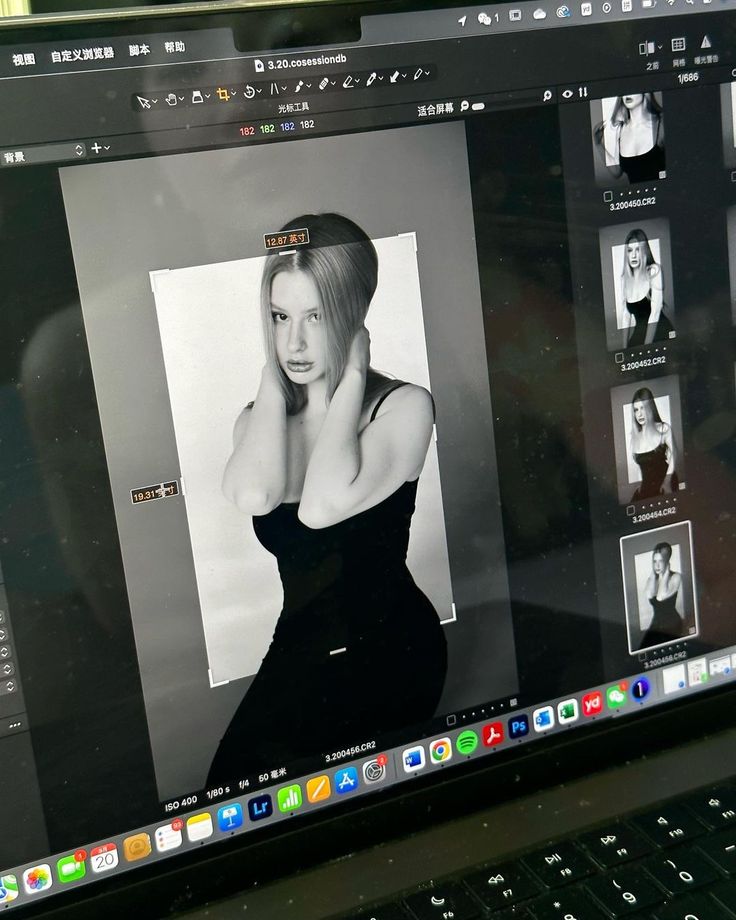Select the pointer Select cursor tool

(x=143, y=102)
